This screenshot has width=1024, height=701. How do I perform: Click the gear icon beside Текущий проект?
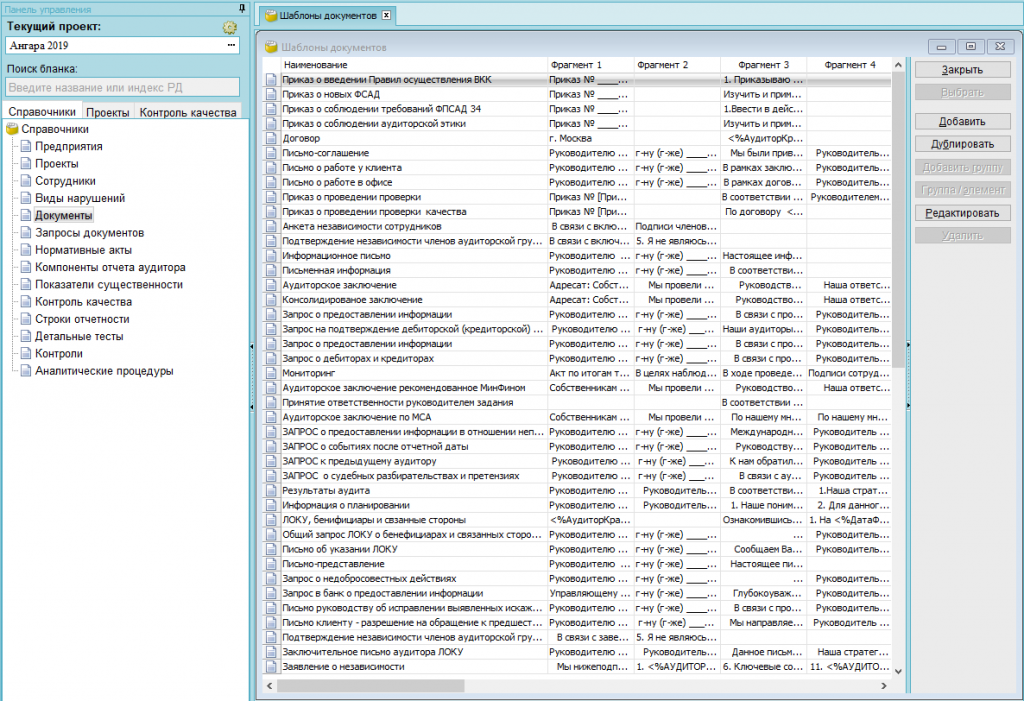click(x=229, y=27)
